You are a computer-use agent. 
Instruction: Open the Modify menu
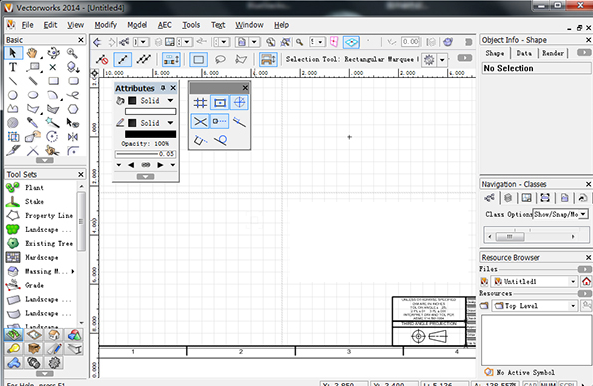click(106, 25)
